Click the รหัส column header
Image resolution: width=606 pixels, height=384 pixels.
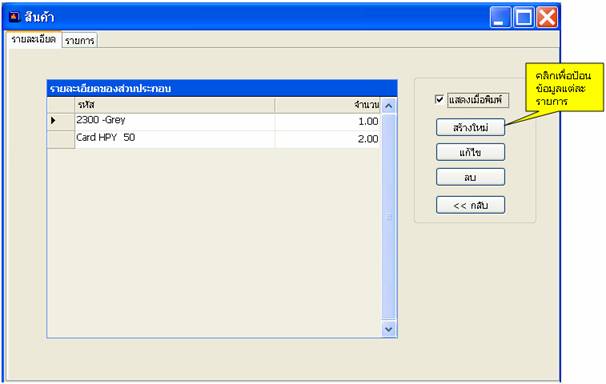(x=175, y=105)
